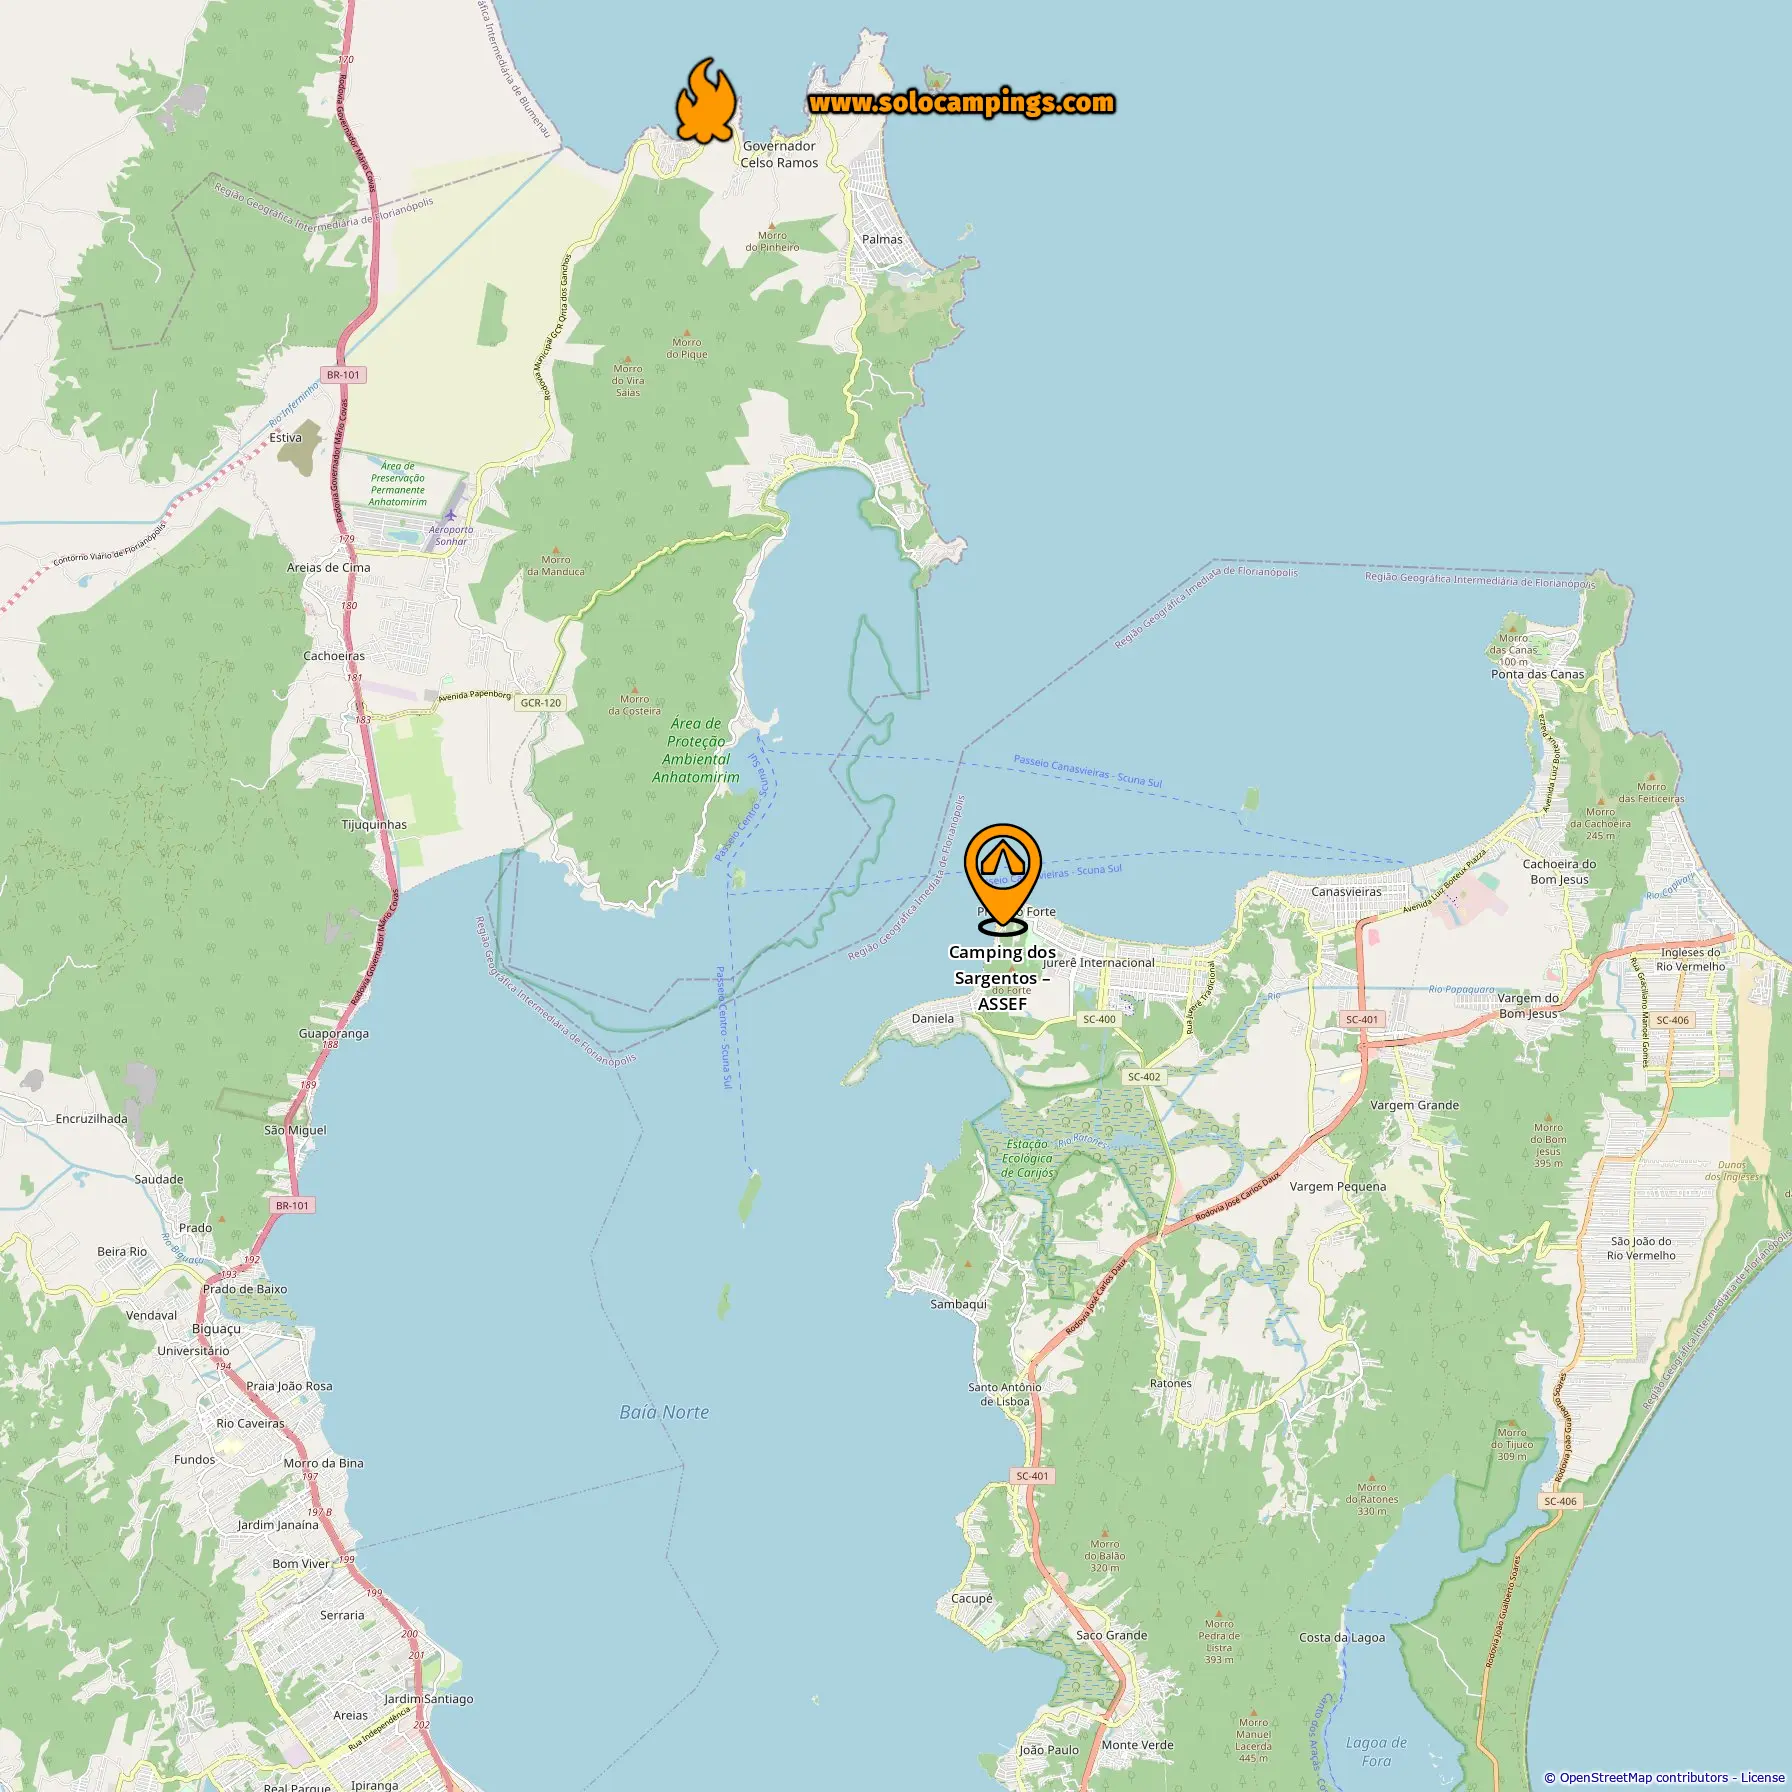1792x1792 pixels.
Task: Click the SC-400 road shield
Action: tap(1099, 1019)
